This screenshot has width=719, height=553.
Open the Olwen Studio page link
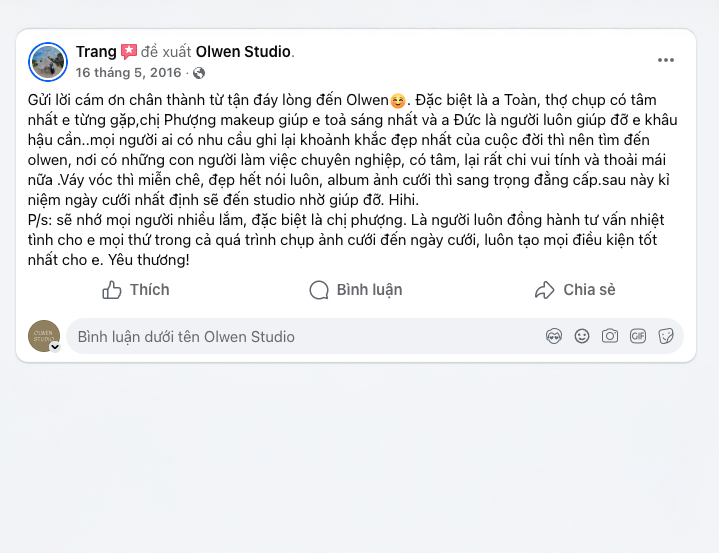click(x=243, y=52)
